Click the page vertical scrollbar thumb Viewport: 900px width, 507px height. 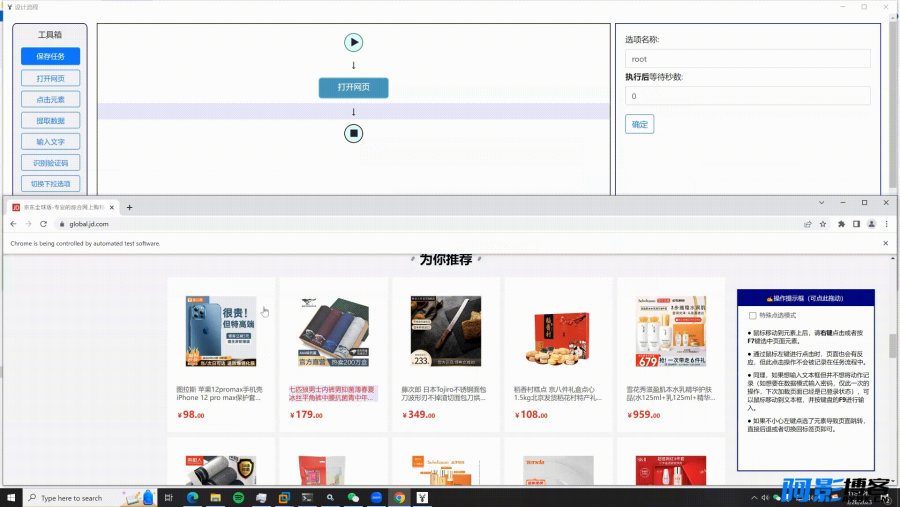point(895,347)
